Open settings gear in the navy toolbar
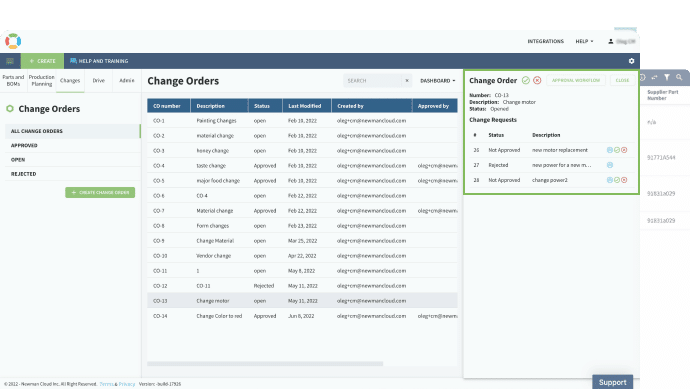Image resolution: width=690 pixels, height=389 pixels. (x=631, y=61)
